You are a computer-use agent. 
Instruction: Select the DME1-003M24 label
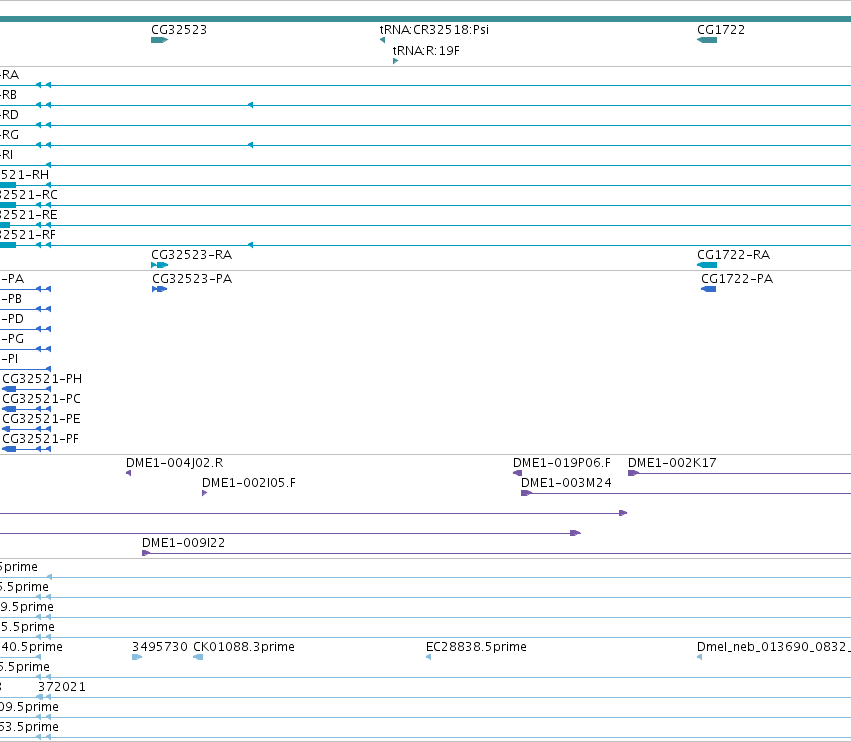(566, 483)
